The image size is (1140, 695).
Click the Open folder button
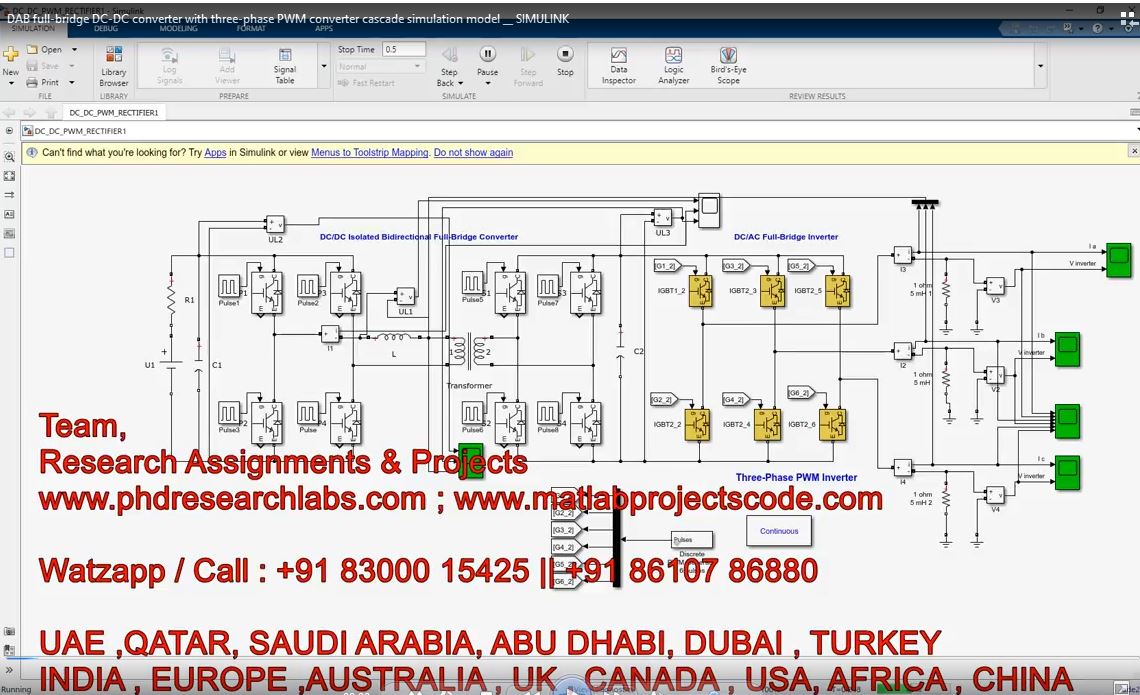pos(44,49)
